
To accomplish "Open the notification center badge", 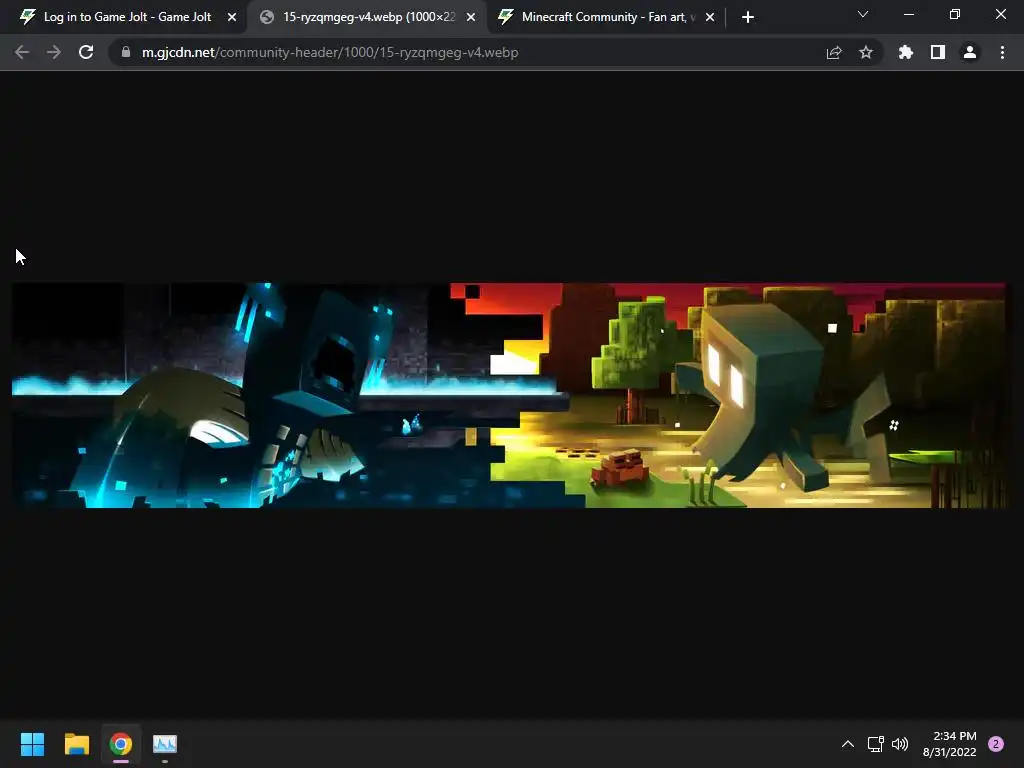I will pyautogui.click(x=996, y=744).
